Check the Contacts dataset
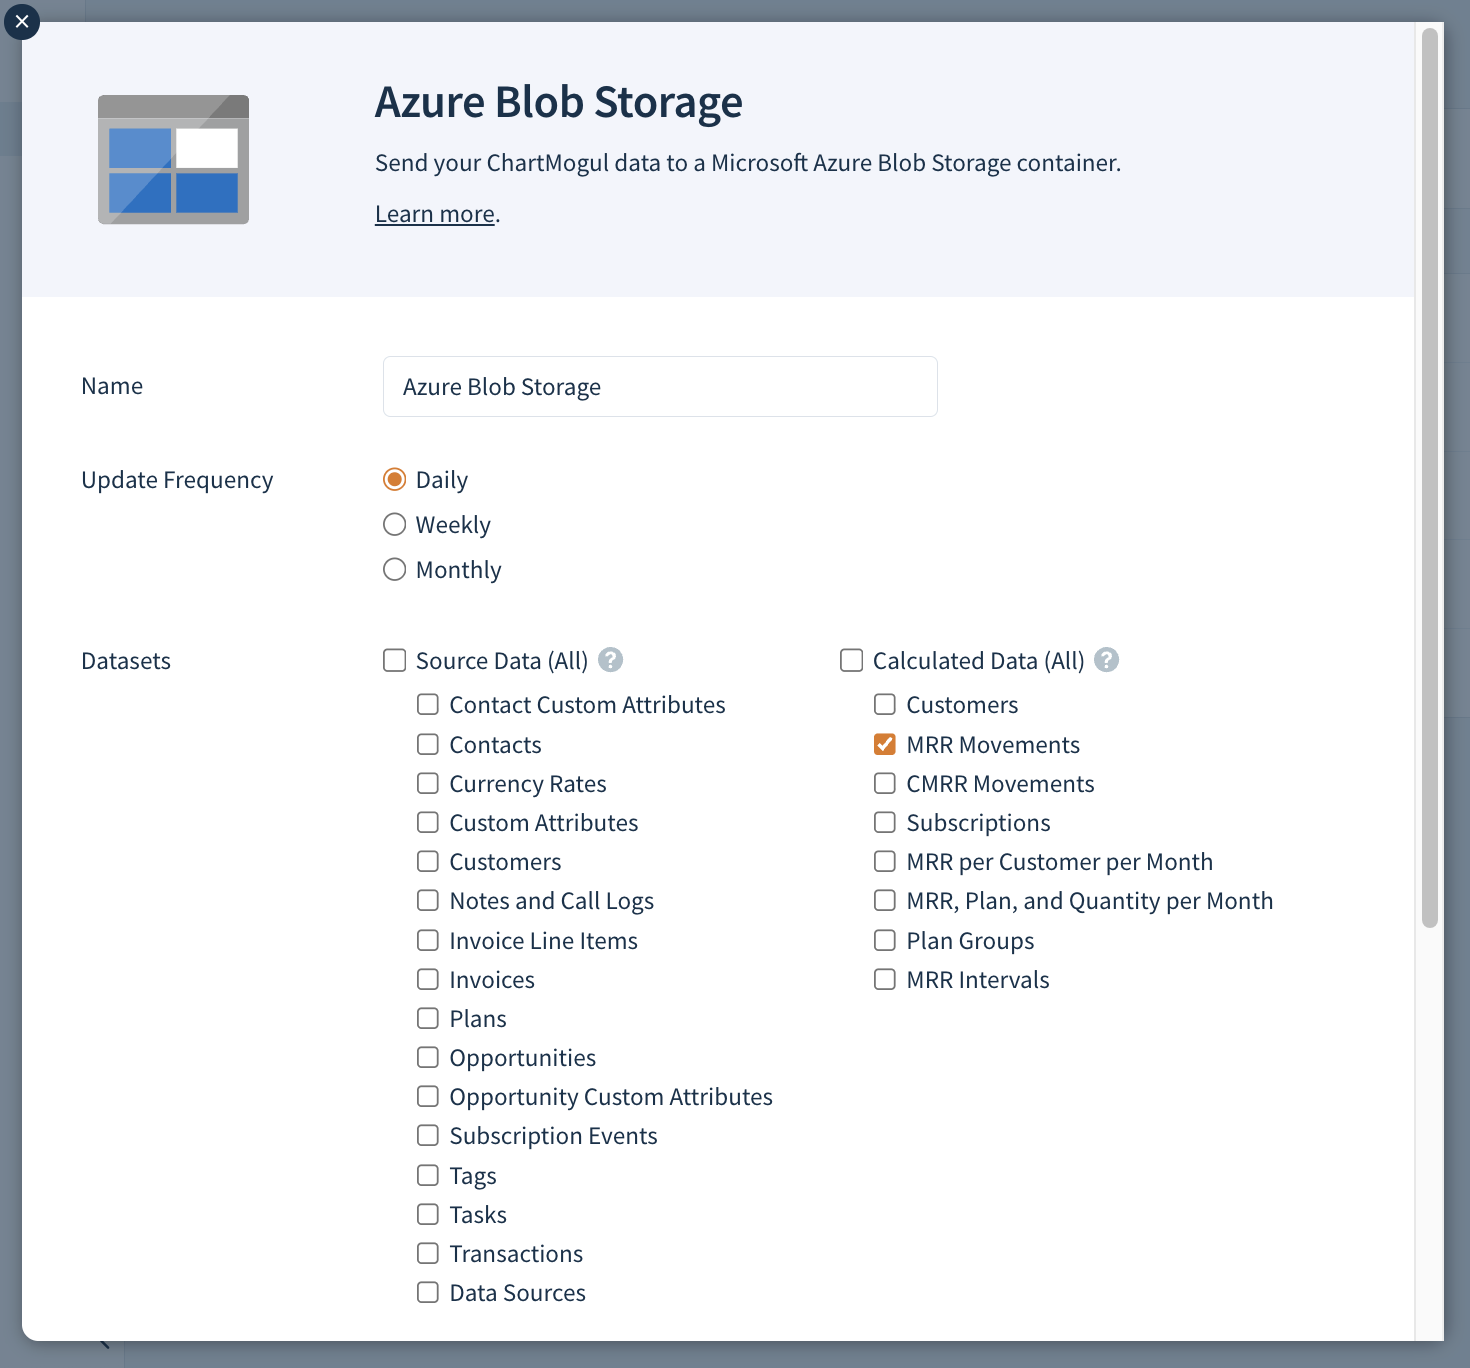Viewport: 1470px width, 1368px height. pos(428,743)
